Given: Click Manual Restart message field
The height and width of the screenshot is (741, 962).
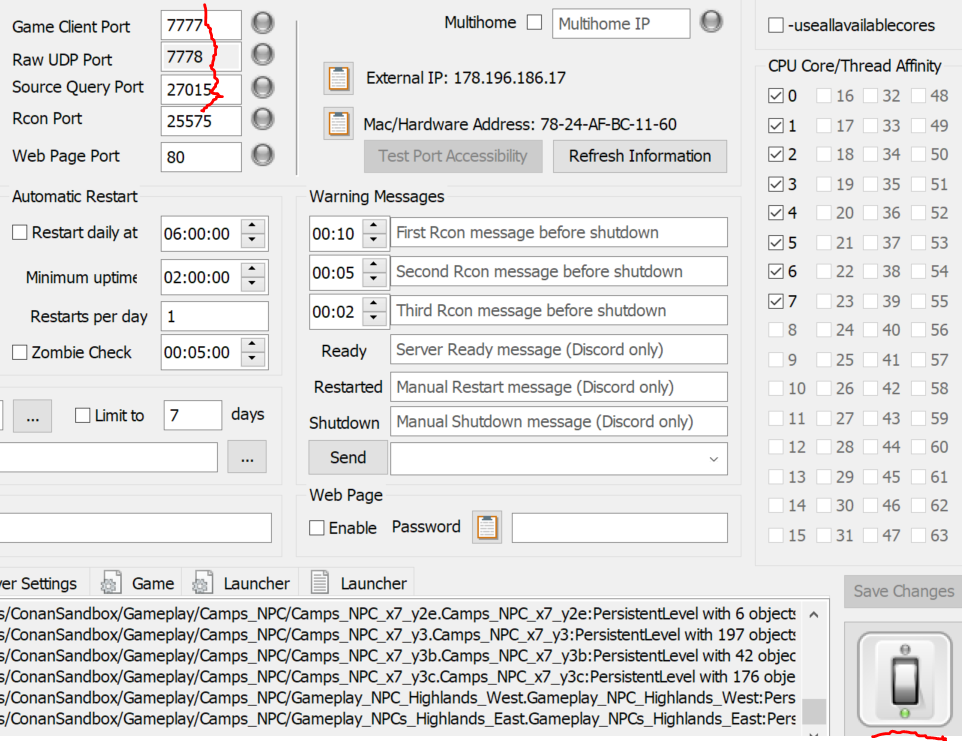Looking at the screenshot, I should (x=559, y=387).
